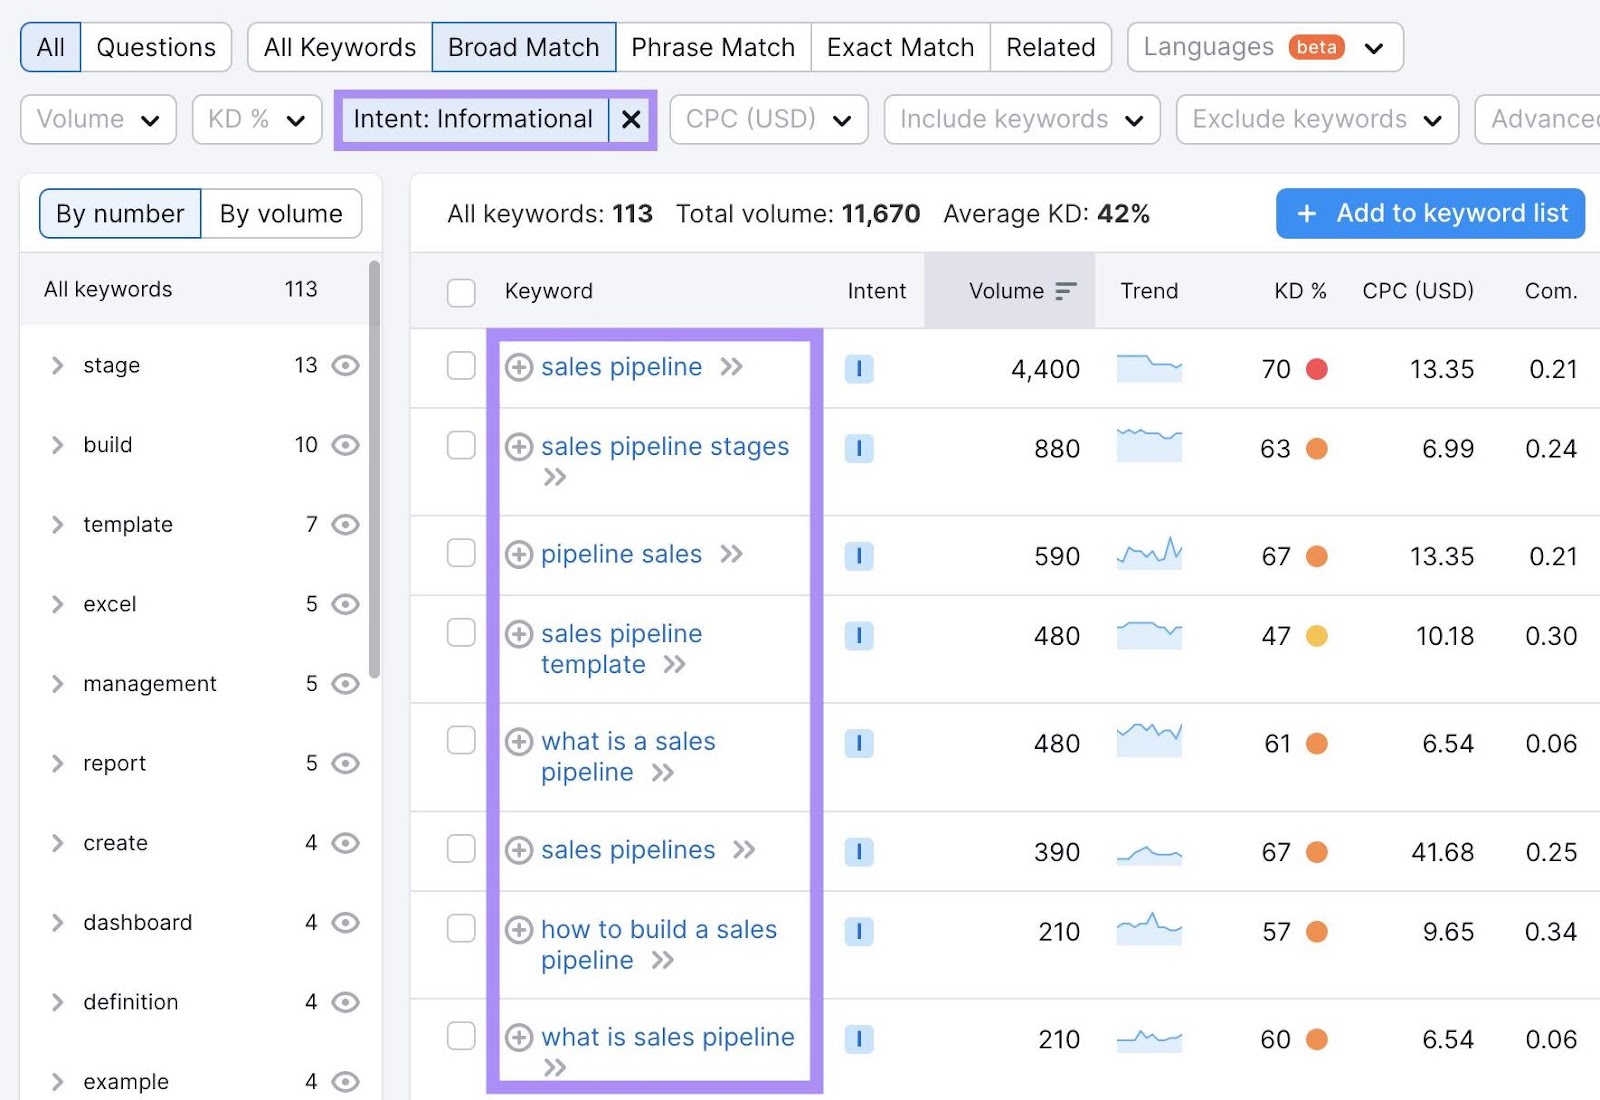Switch to the Phrase Match tab
Viewport: 1600px width, 1100px height.
pyautogui.click(x=713, y=46)
